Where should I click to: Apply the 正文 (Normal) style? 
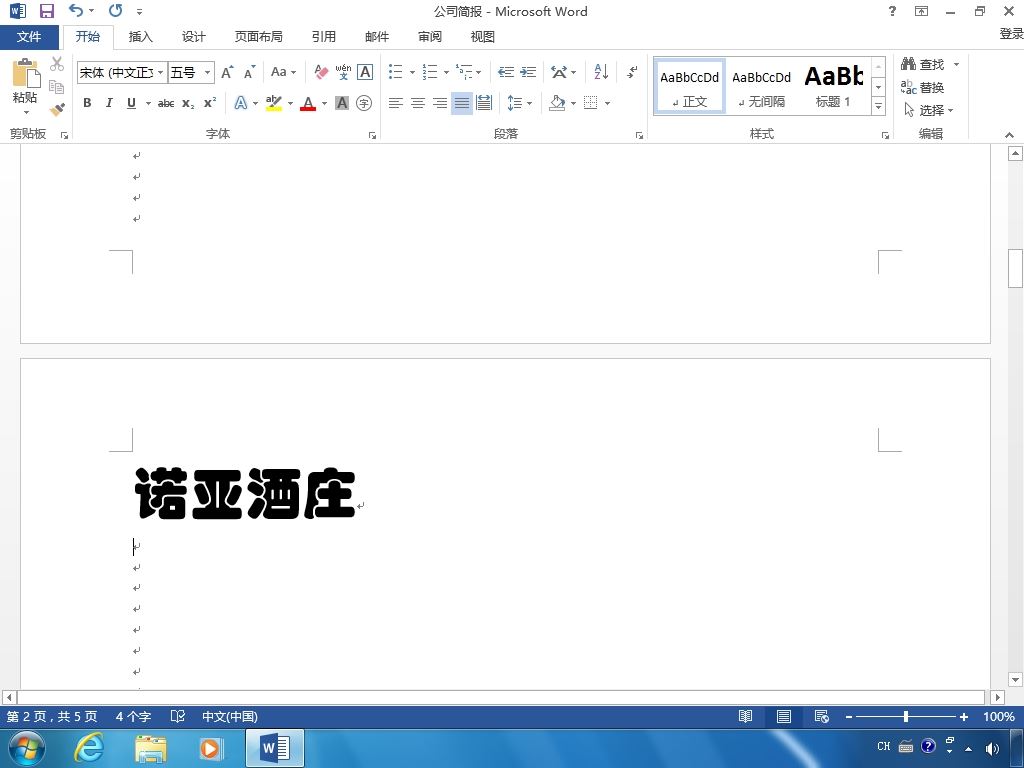(690, 87)
